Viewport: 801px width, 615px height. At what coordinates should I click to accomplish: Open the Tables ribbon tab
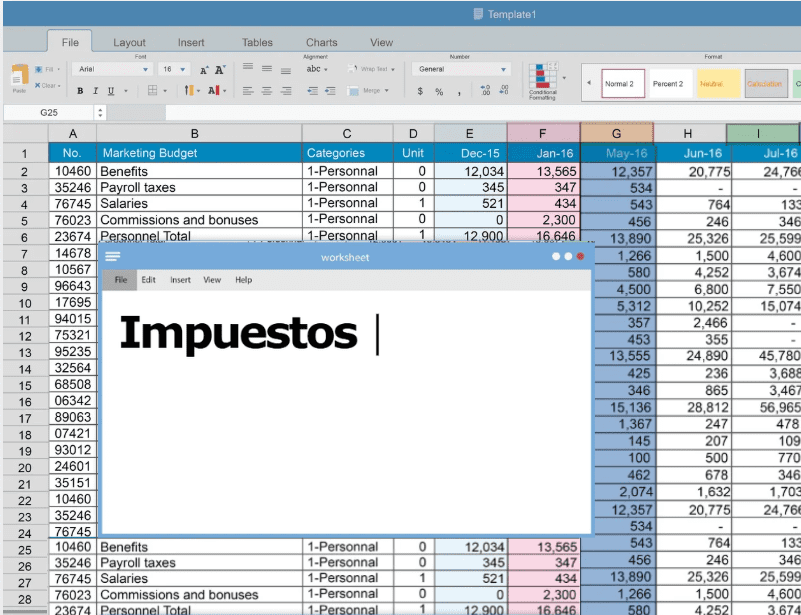click(257, 43)
